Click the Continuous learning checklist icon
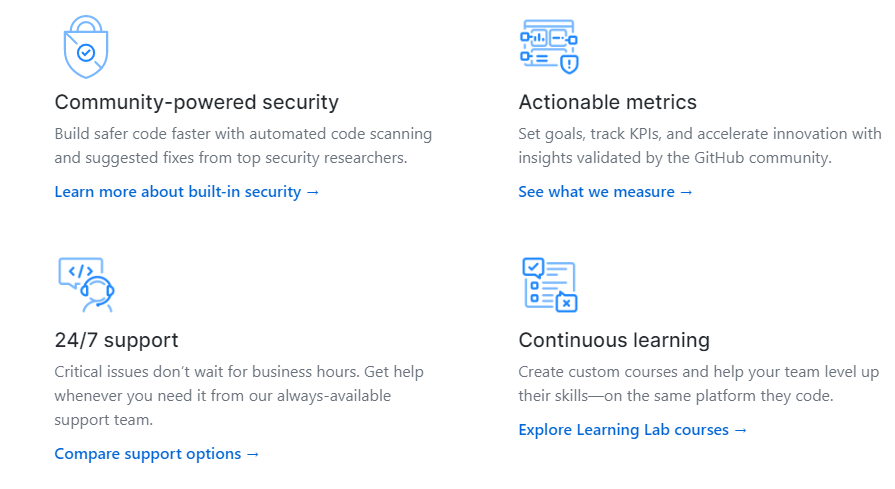895x489 pixels. (549, 285)
